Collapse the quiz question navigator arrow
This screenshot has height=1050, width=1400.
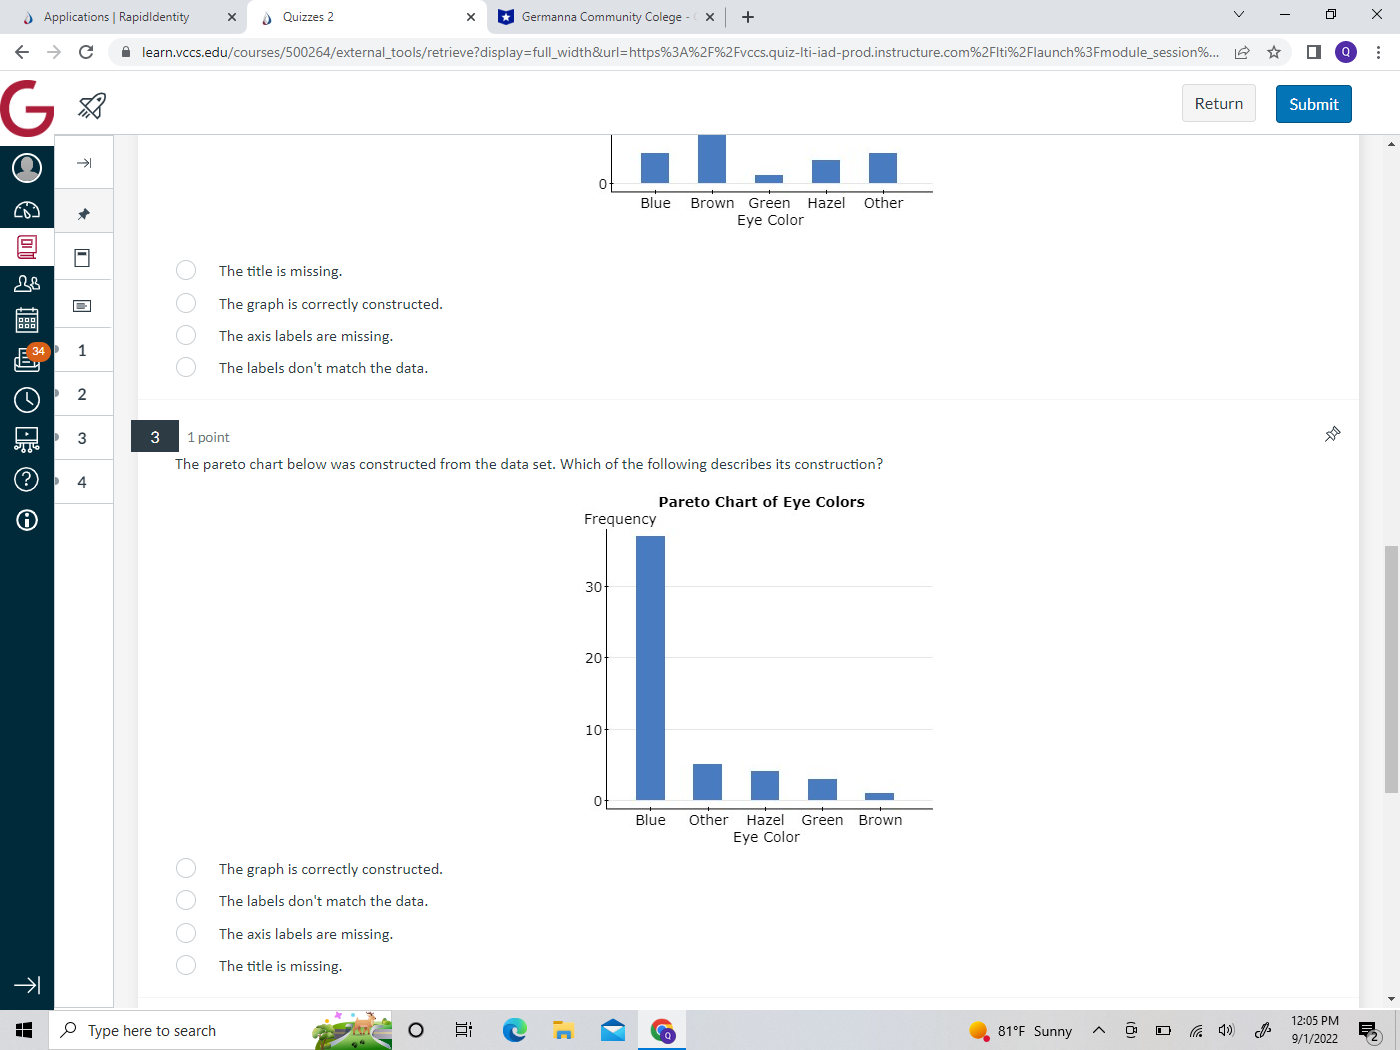pos(84,163)
